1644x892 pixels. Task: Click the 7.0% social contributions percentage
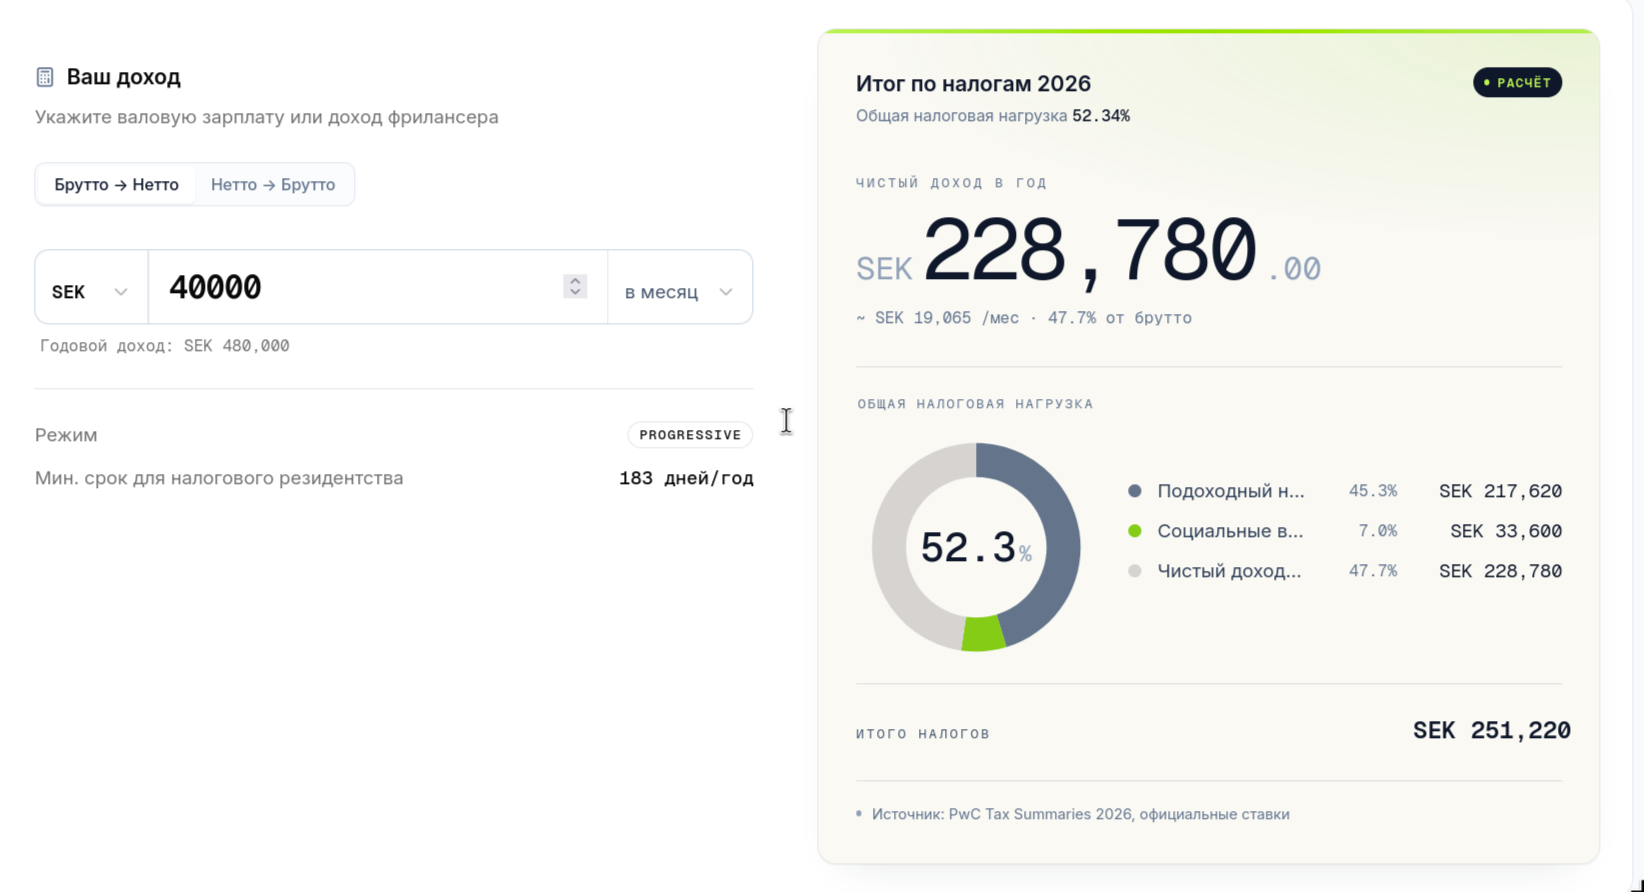pos(1377,531)
